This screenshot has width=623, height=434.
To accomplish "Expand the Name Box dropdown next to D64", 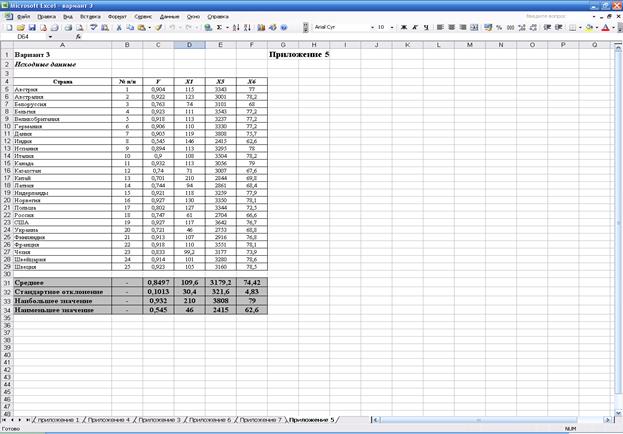I will pos(50,37).
